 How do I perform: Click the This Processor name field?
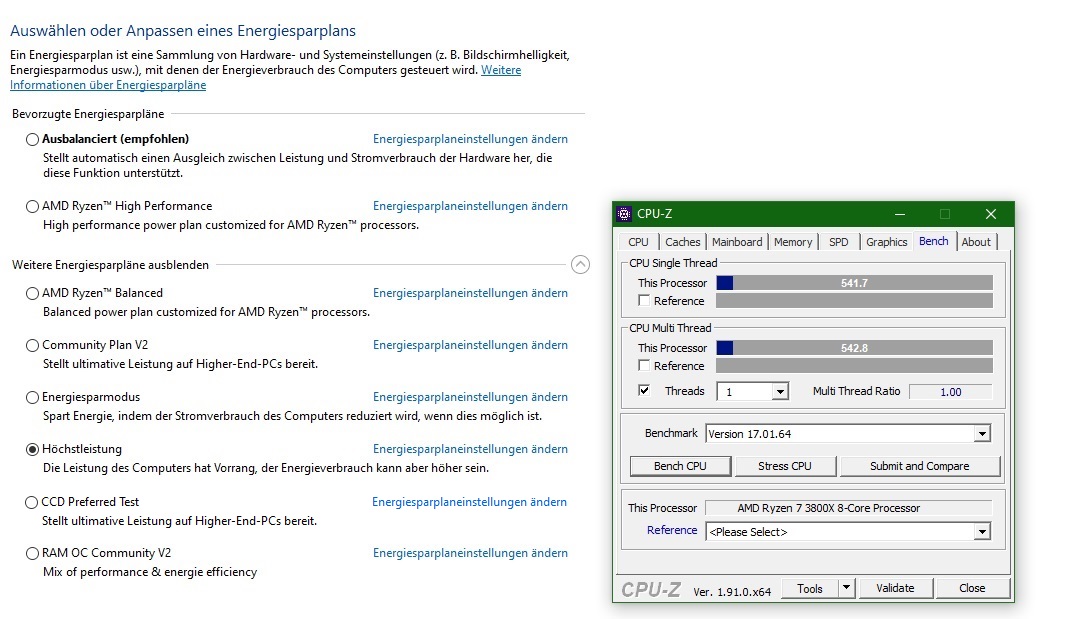(x=848, y=509)
